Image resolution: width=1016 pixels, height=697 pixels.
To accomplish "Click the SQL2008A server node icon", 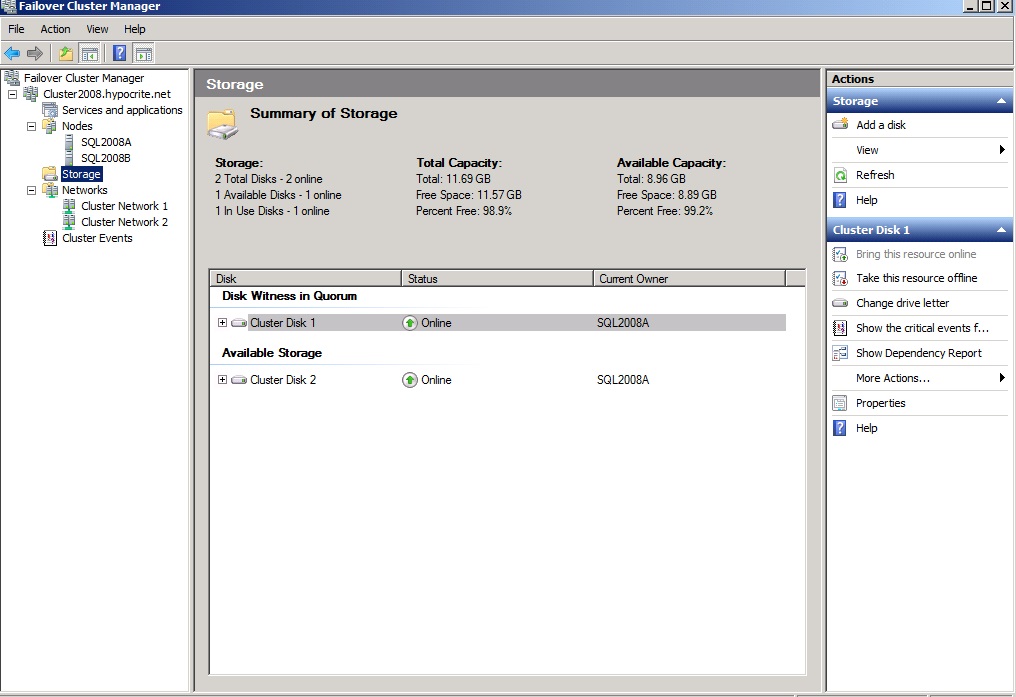I will coord(69,142).
